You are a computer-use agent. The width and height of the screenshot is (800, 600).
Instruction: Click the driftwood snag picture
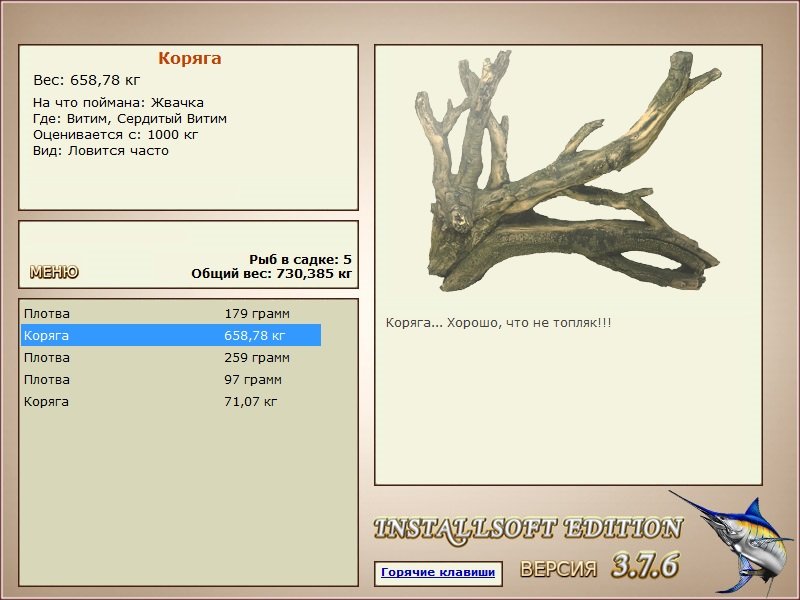(567, 171)
